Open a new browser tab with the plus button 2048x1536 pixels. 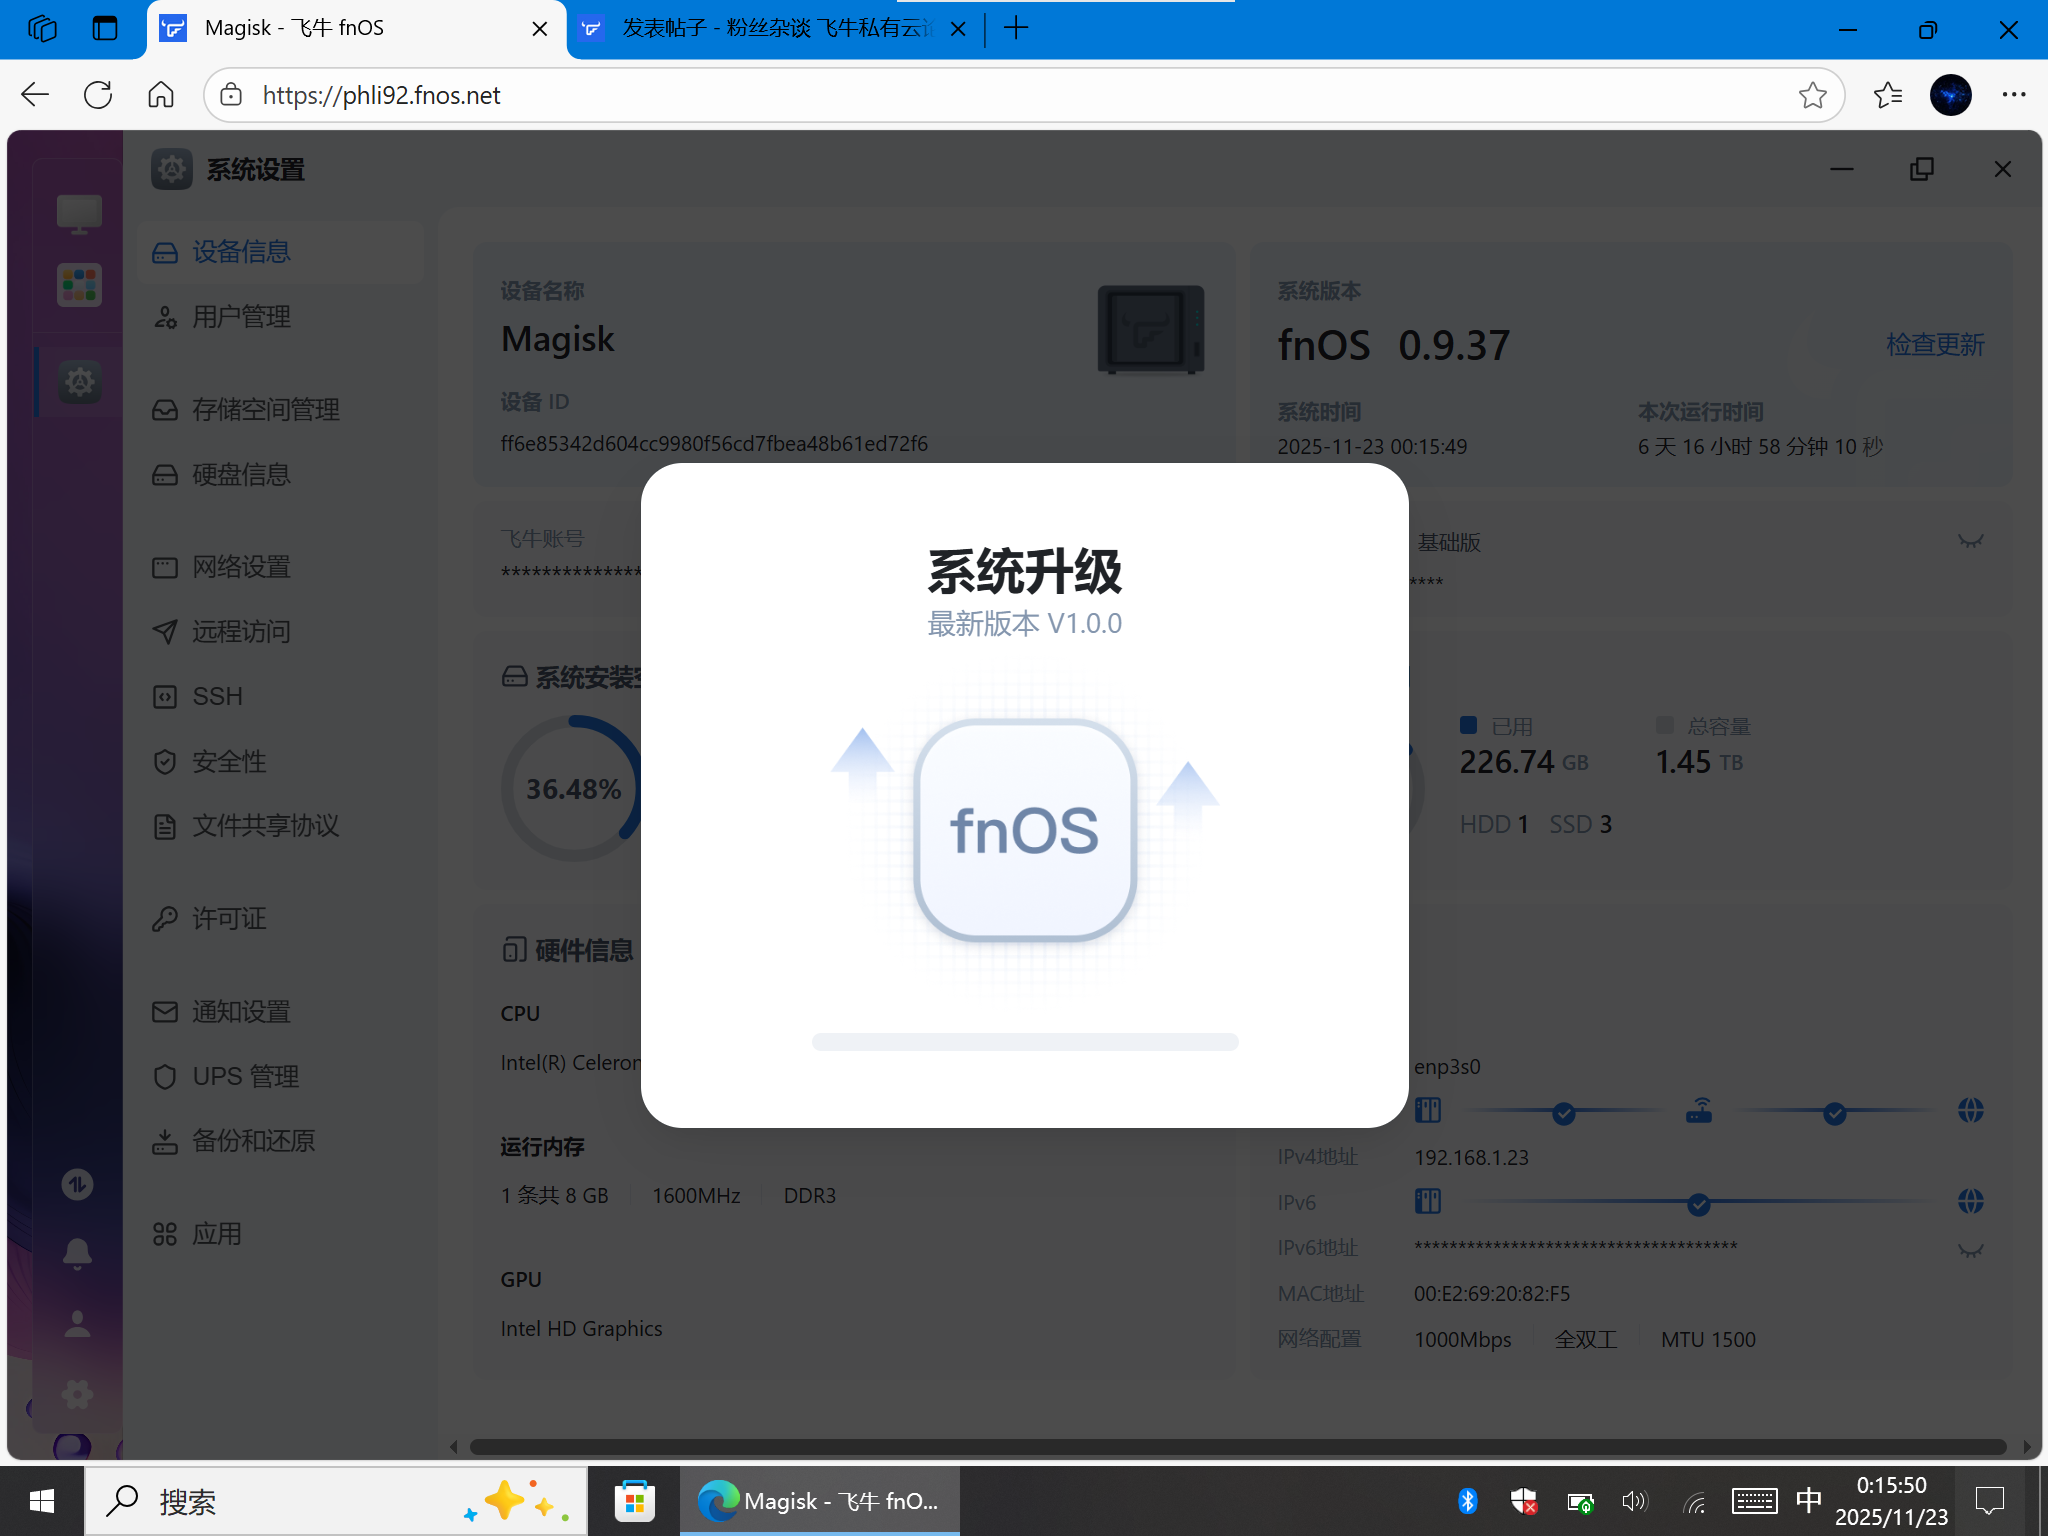(1015, 28)
